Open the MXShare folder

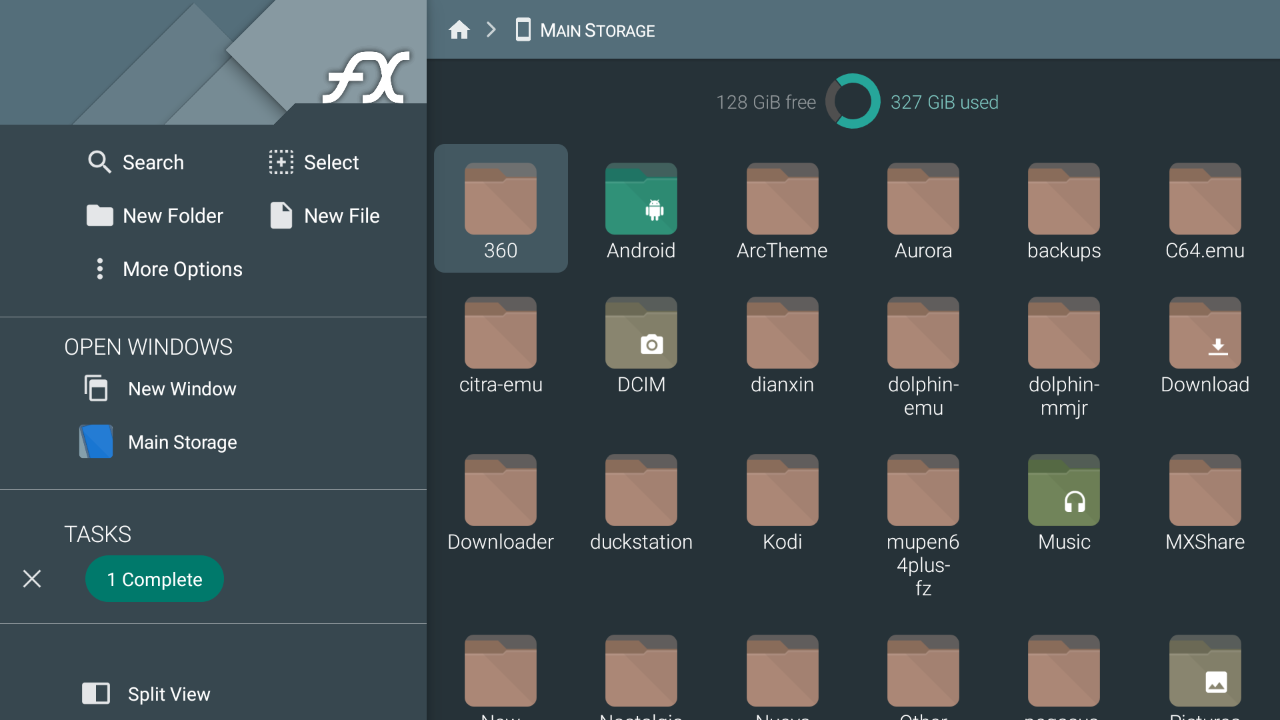(x=1205, y=503)
